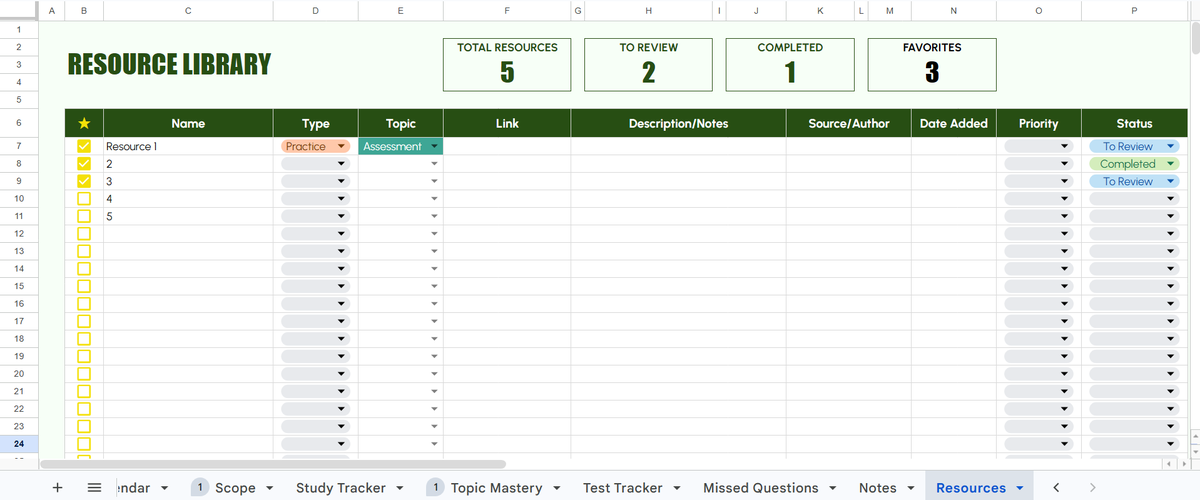Click the horizontal scrollbar thumb

pyautogui.click(x=273, y=464)
